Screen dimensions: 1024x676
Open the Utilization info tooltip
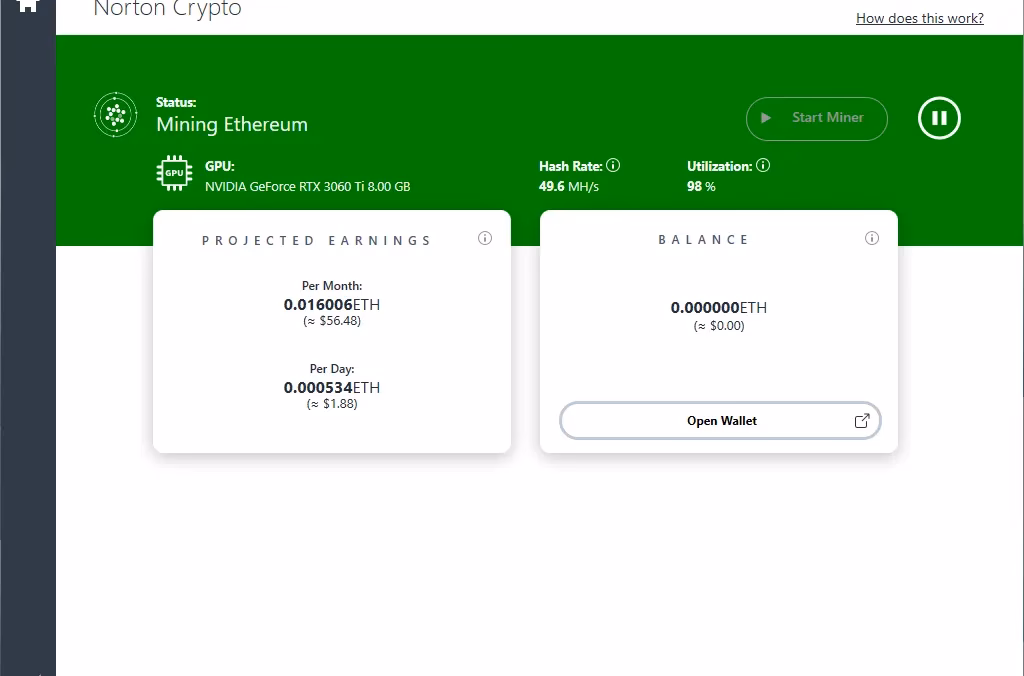click(762, 165)
